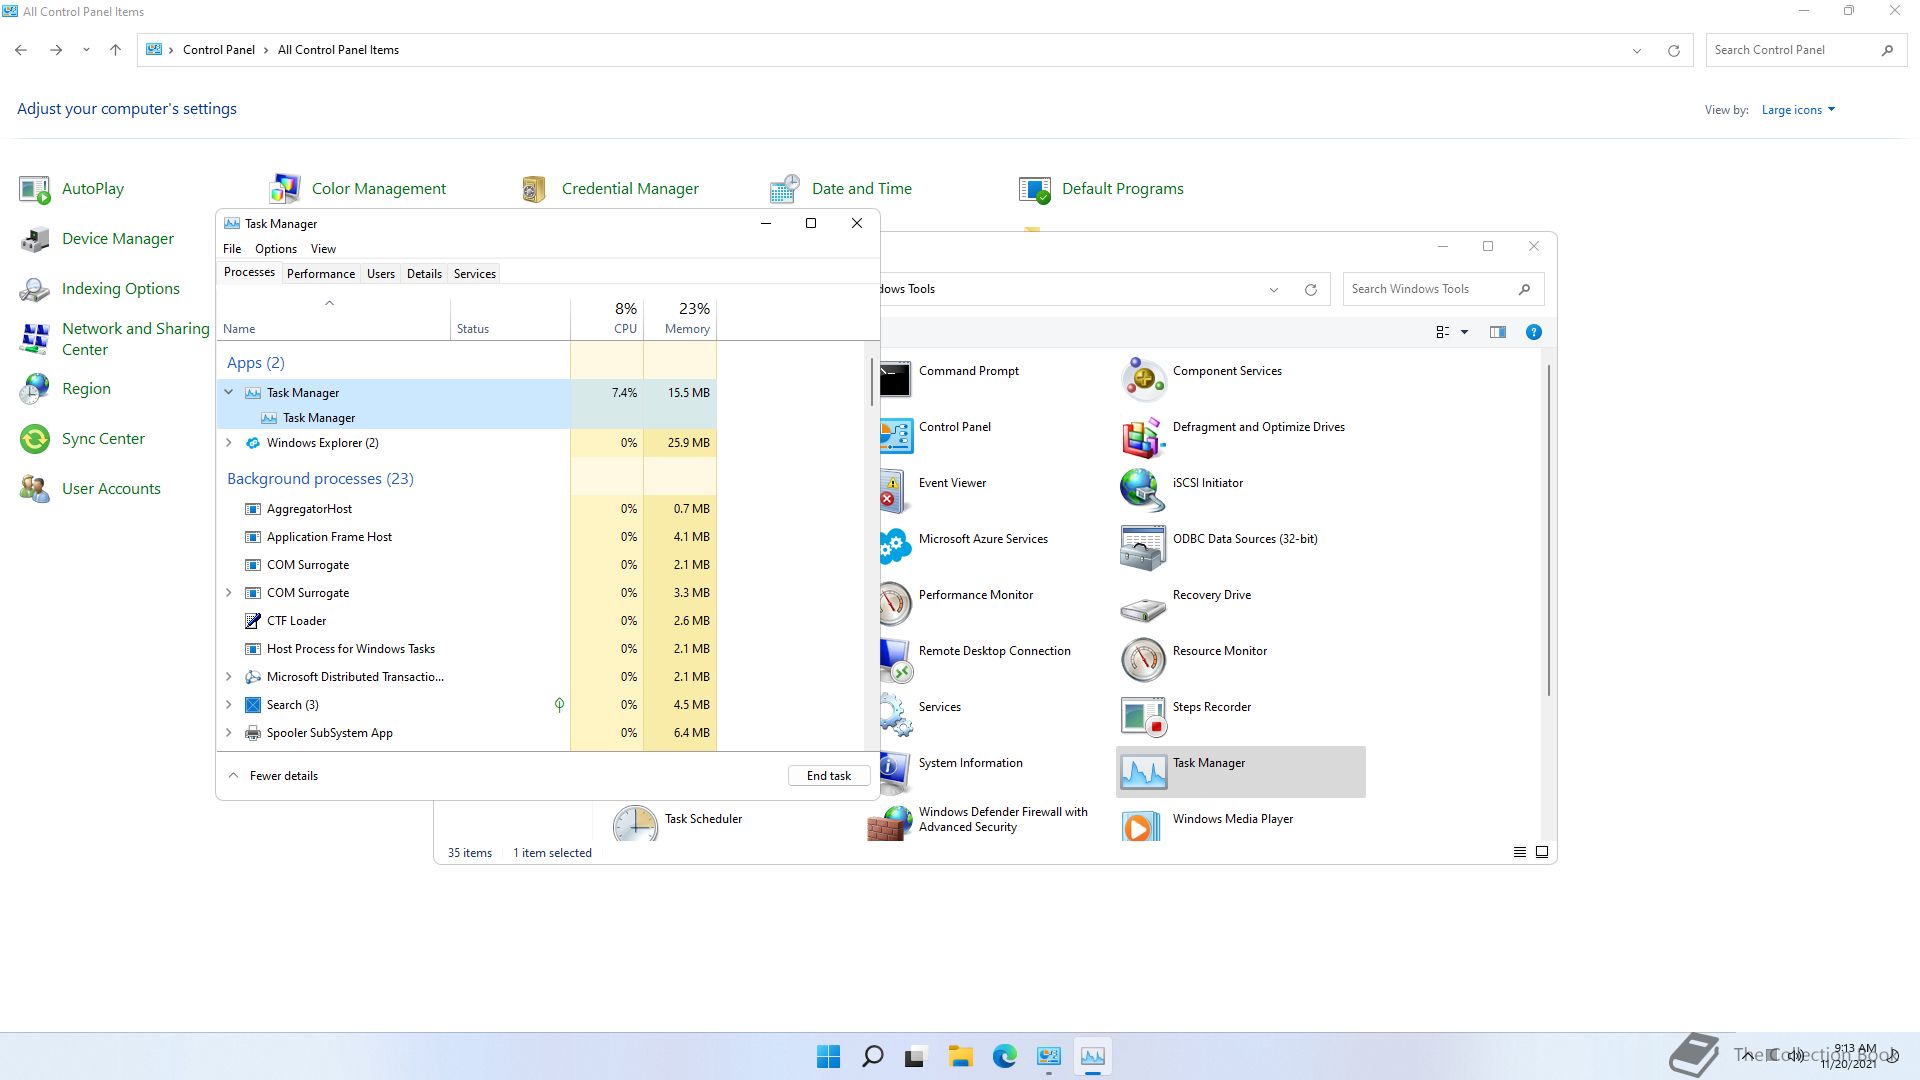Open Control Panel address bar history dropdown
The image size is (1920, 1080).
(x=1637, y=50)
